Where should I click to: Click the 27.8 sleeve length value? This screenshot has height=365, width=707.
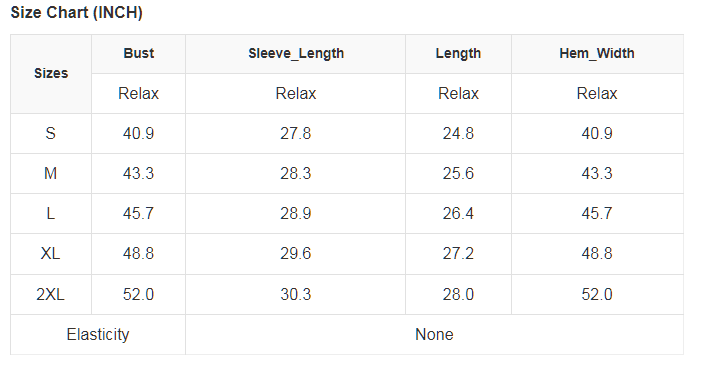[295, 133]
